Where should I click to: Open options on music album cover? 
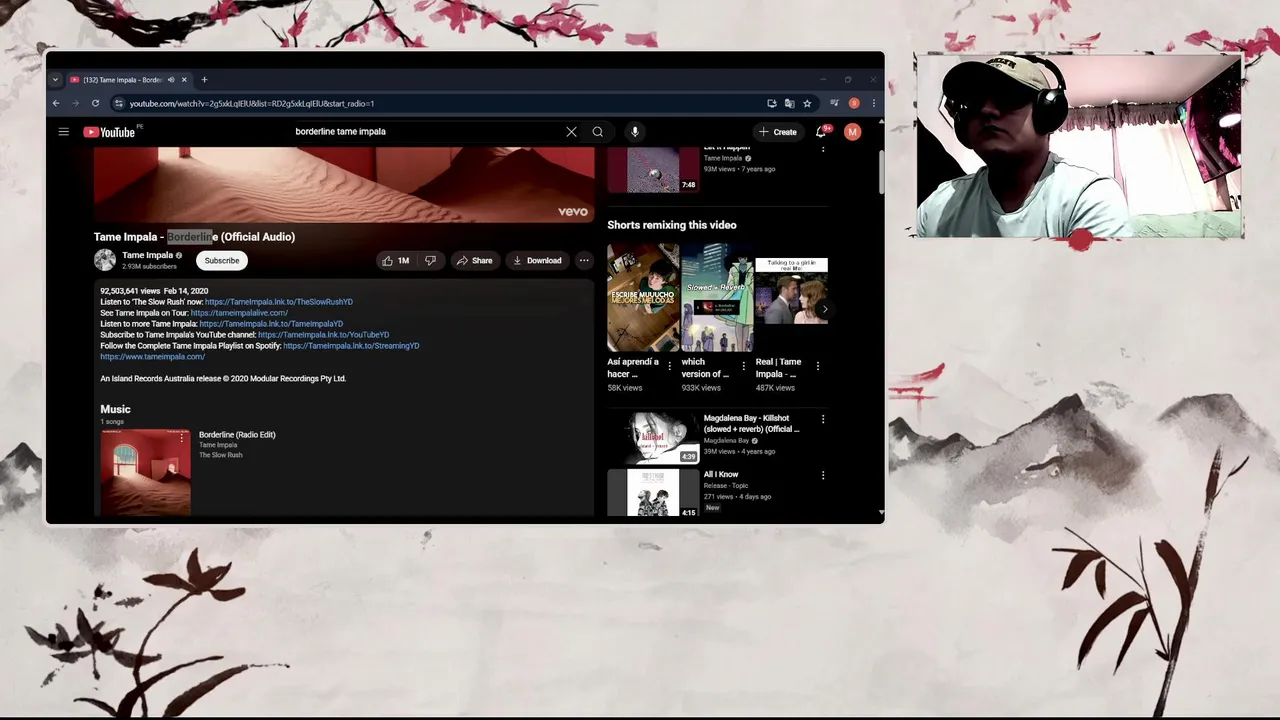pos(182,438)
